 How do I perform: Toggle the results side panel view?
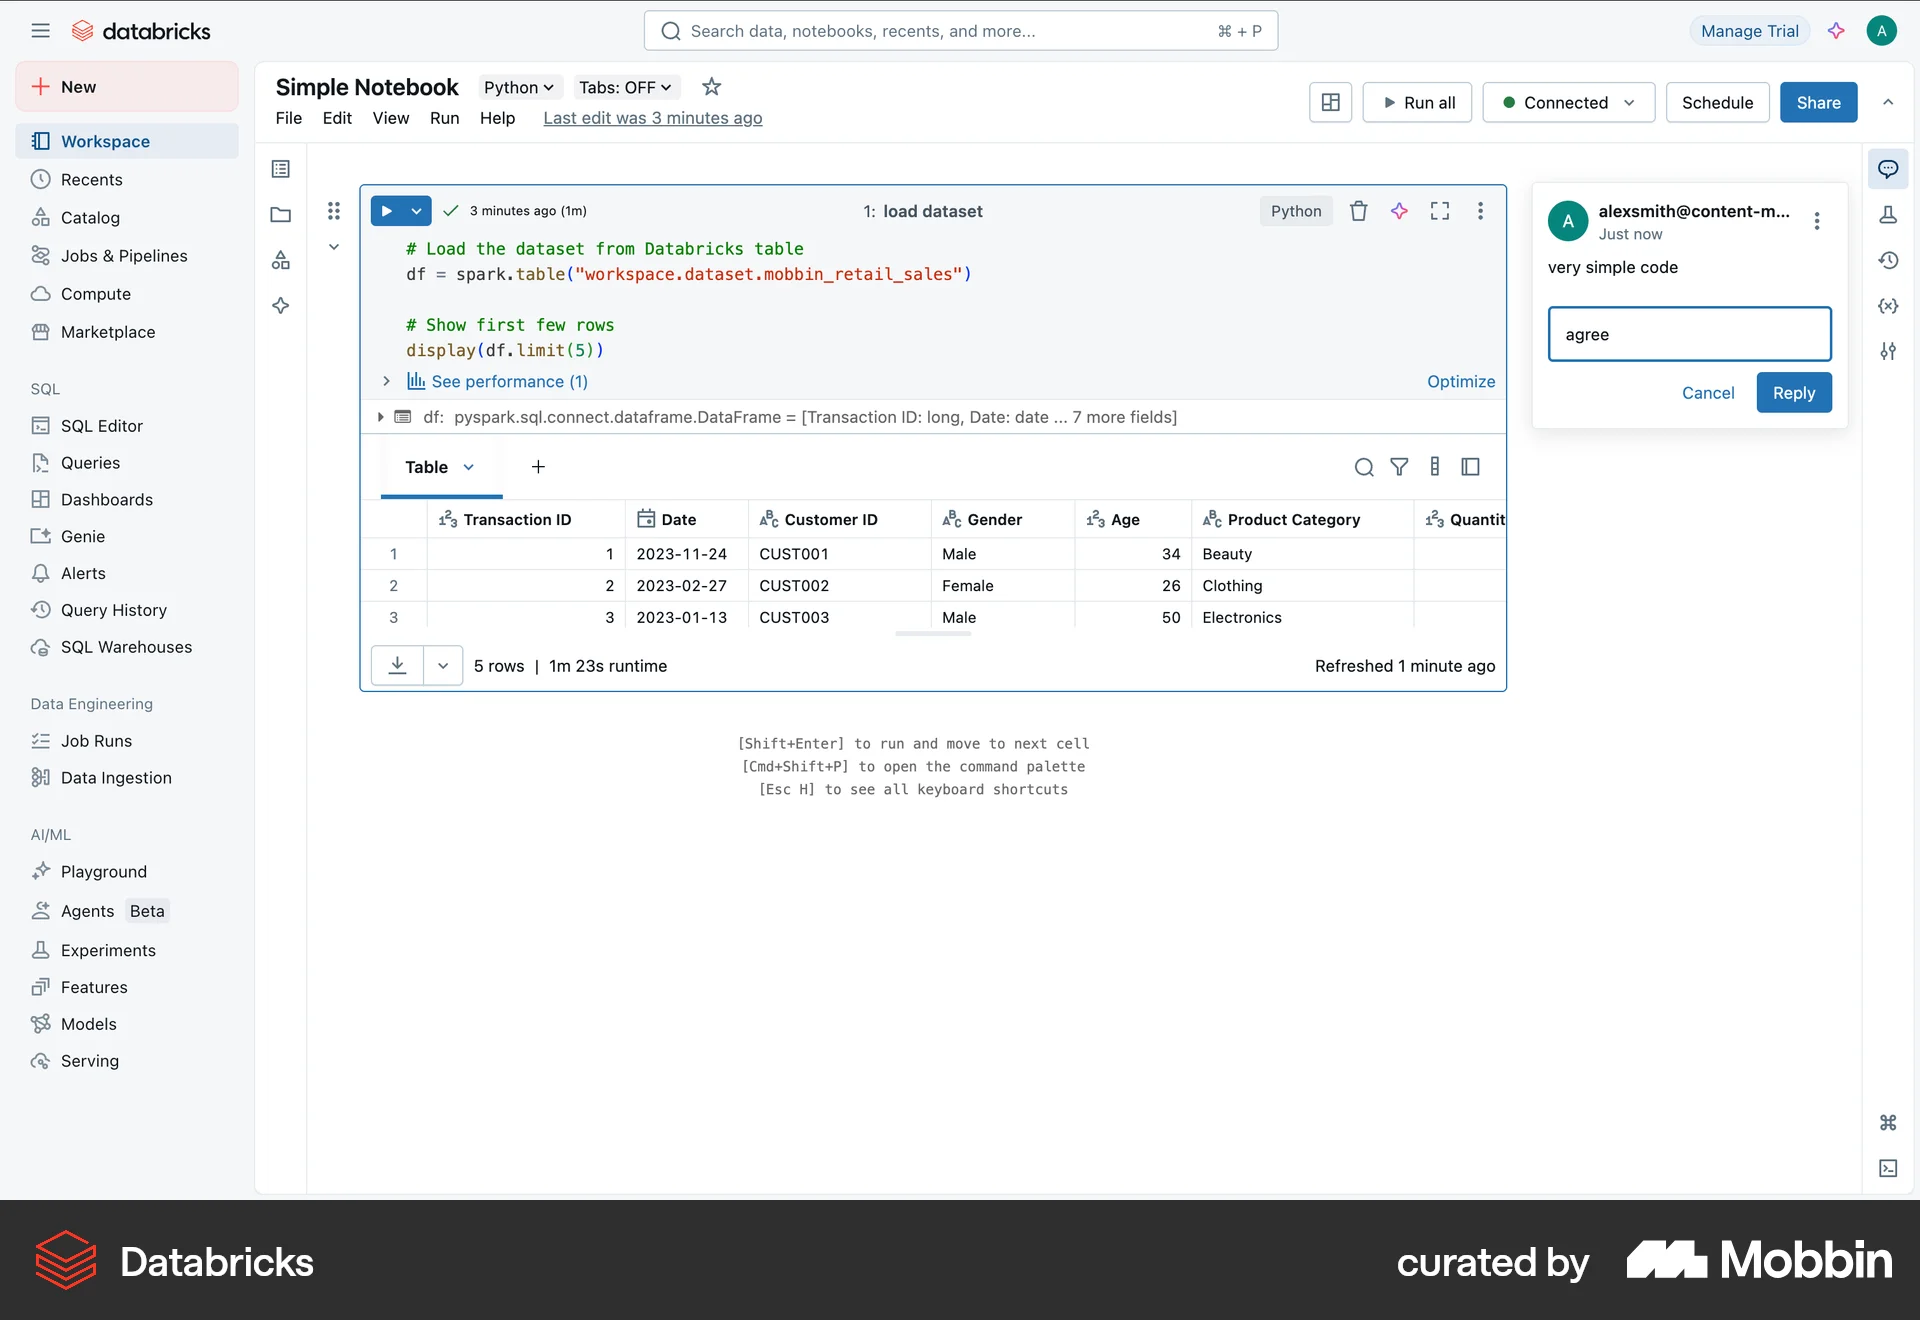[1469, 467]
